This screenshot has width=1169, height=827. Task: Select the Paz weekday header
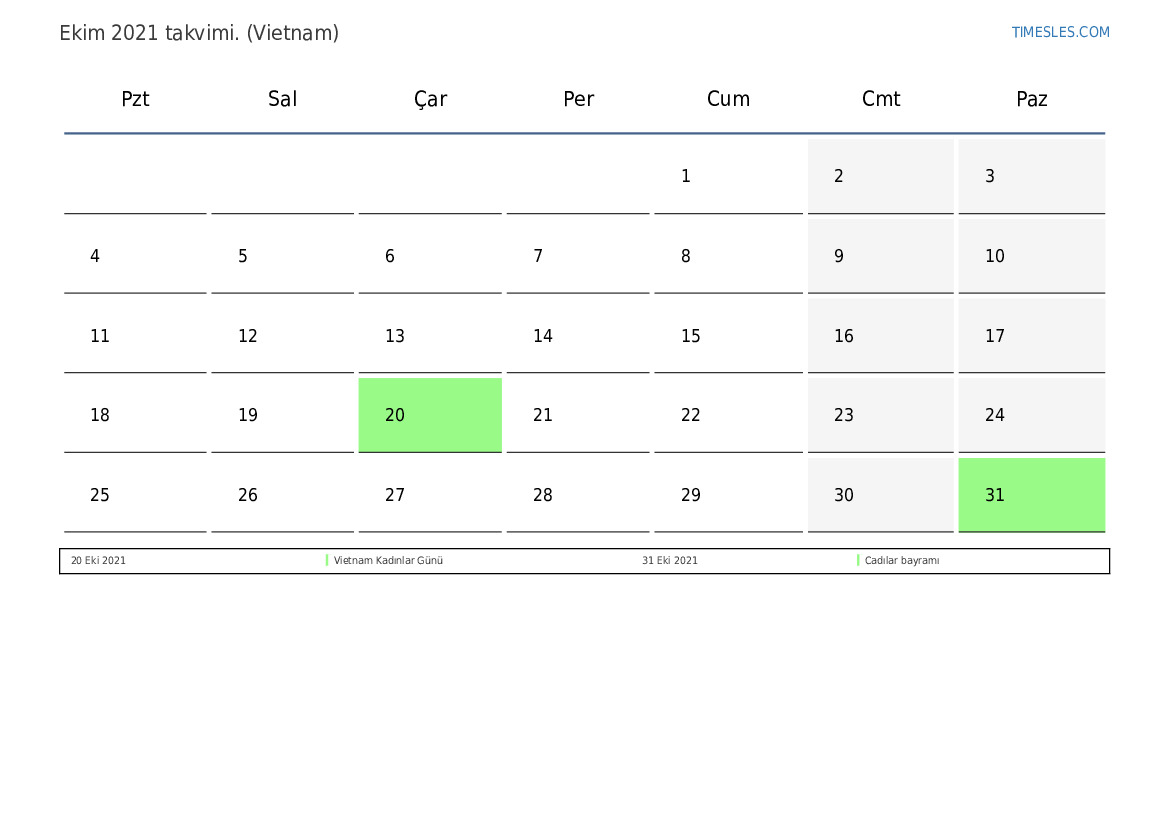coord(1032,99)
